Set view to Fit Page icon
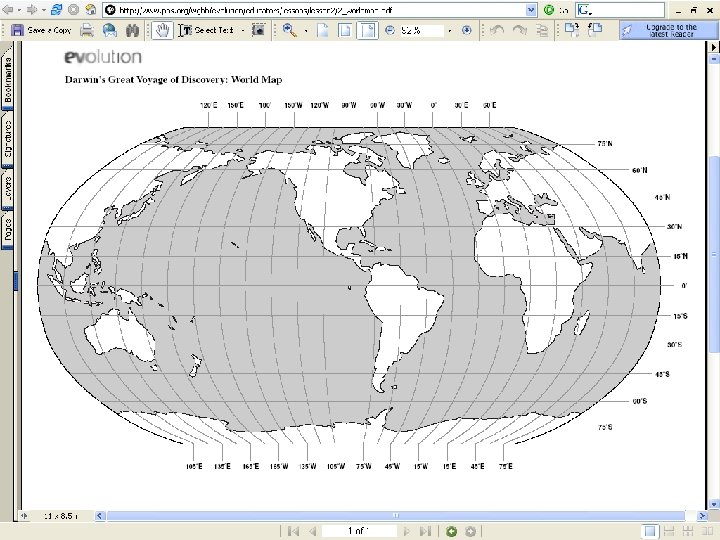The width and height of the screenshot is (720, 540). coord(345,30)
